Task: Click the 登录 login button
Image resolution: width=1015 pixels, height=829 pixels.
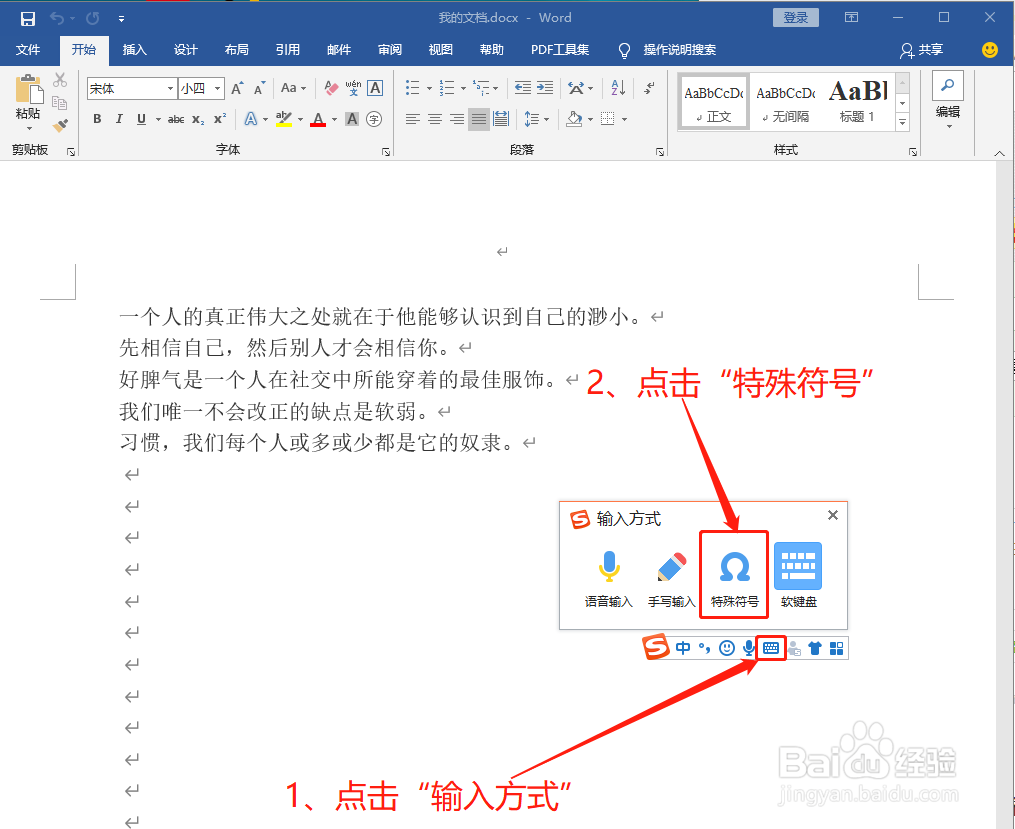Action: (795, 17)
